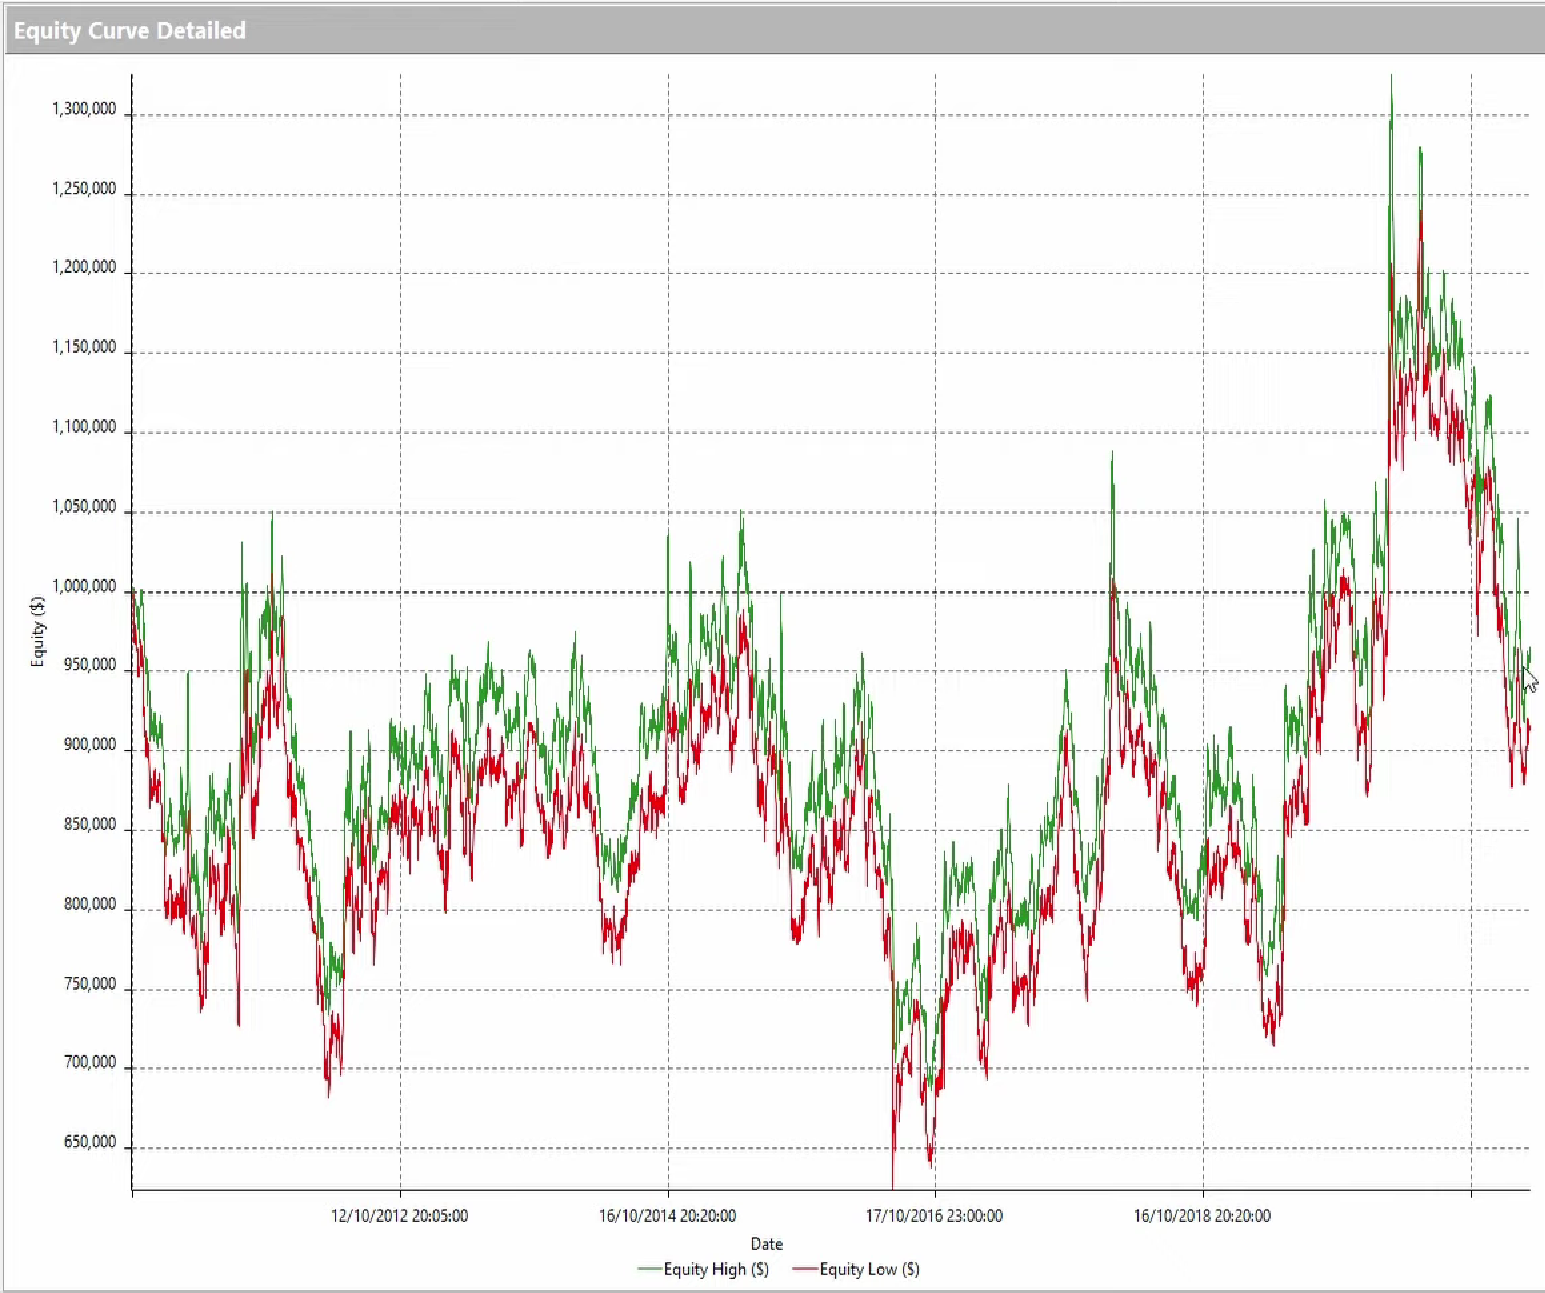
Task: Click the Equity Curve Detailed title bar
Action: coord(131,30)
